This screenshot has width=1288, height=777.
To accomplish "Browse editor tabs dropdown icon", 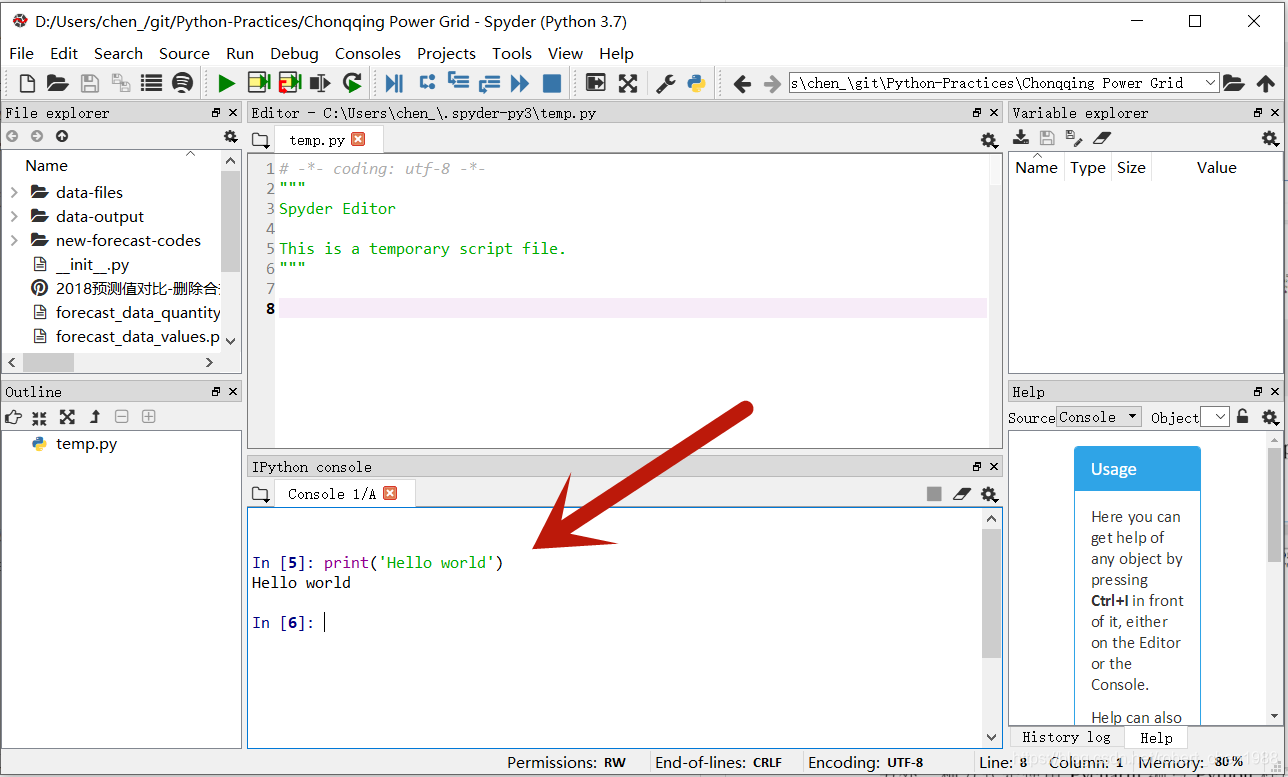I will click(x=260, y=141).
